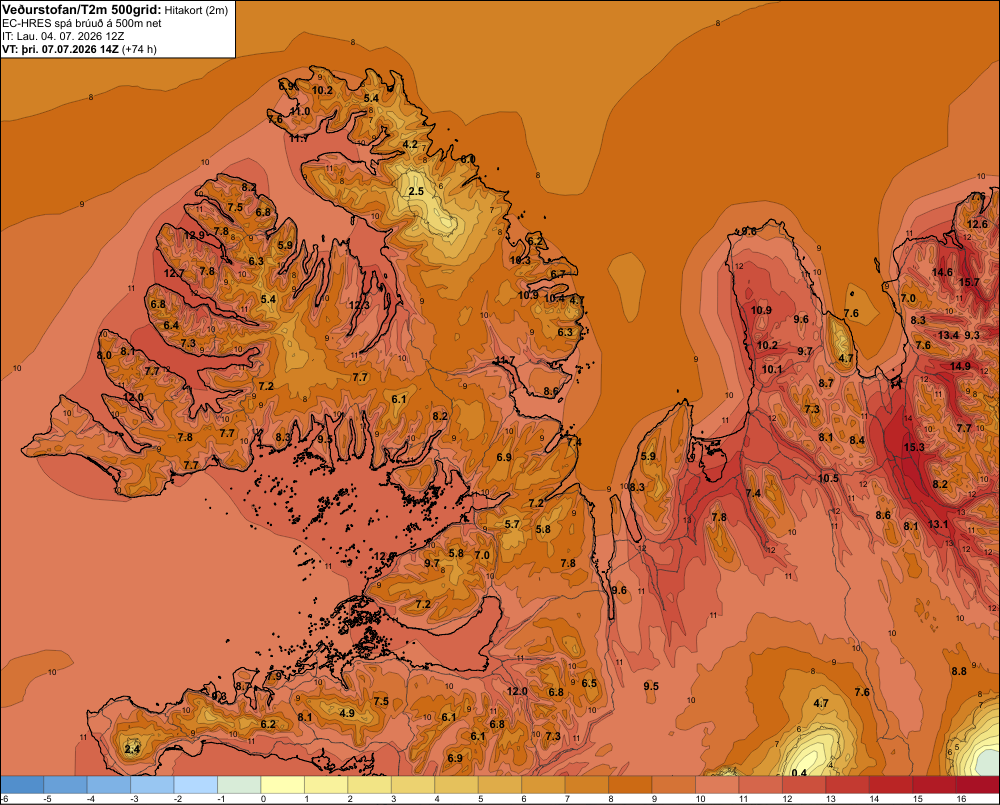Click the 6.4 temperature value

(171, 325)
